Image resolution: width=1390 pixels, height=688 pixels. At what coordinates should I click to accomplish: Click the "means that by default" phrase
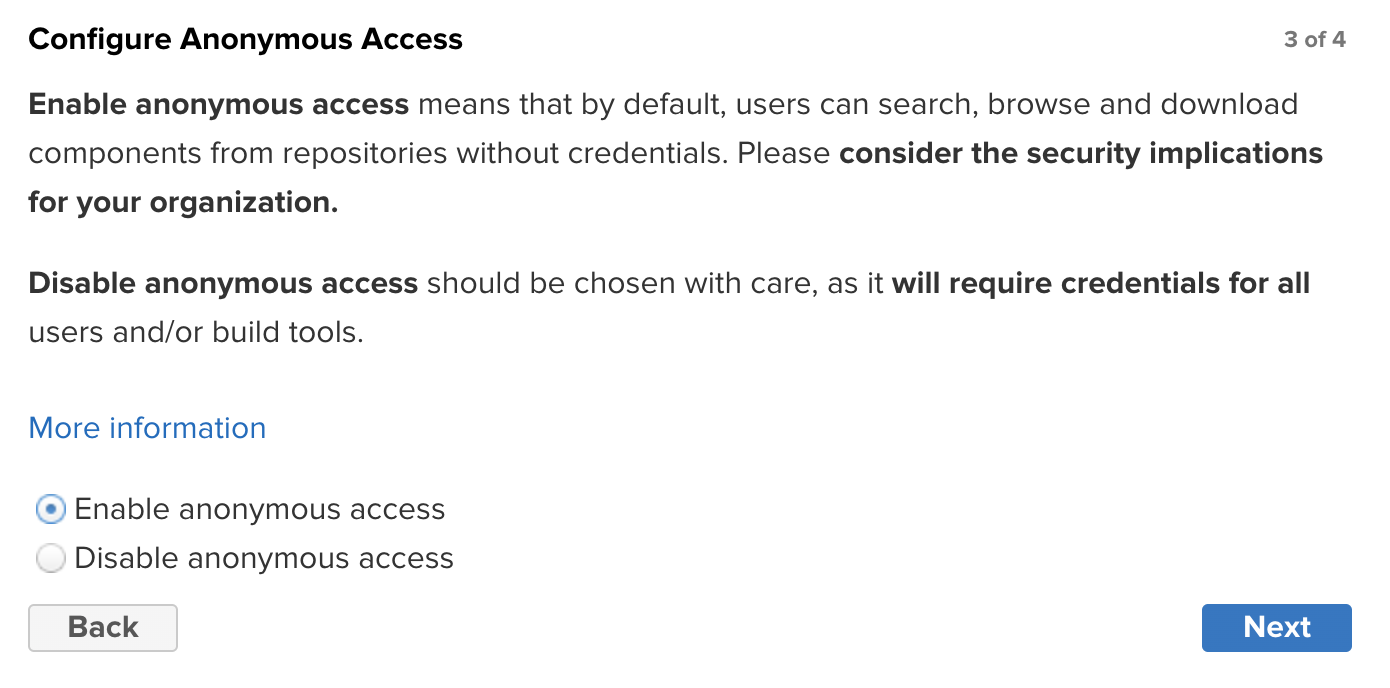pos(569,104)
